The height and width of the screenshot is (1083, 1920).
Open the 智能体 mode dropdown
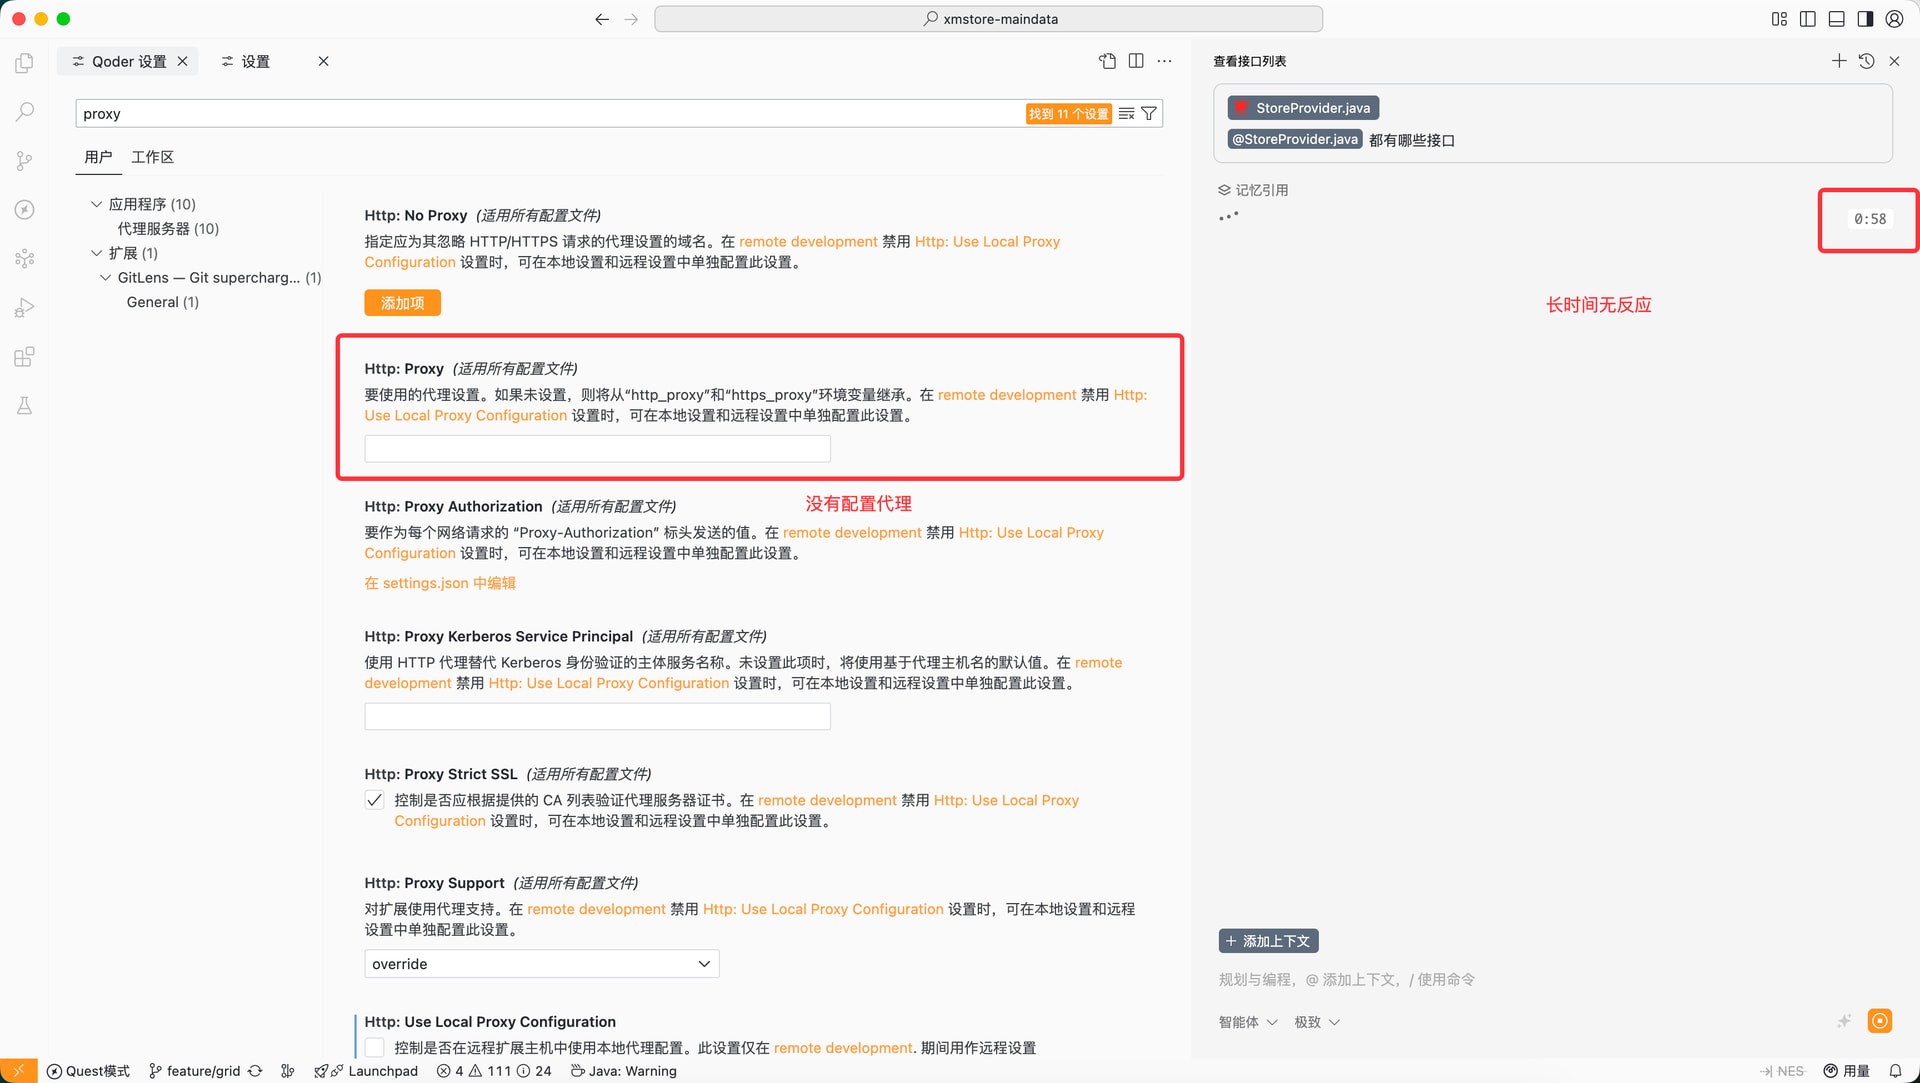click(1247, 1022)
